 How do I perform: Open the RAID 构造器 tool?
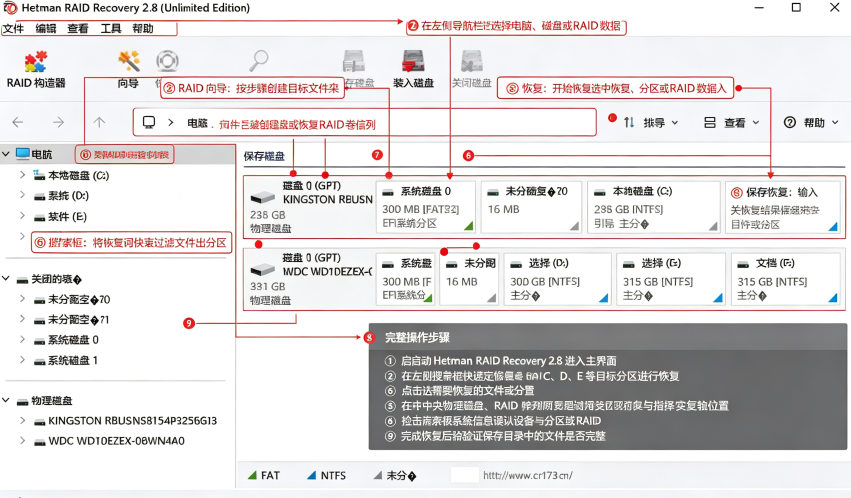click(36, 70)
